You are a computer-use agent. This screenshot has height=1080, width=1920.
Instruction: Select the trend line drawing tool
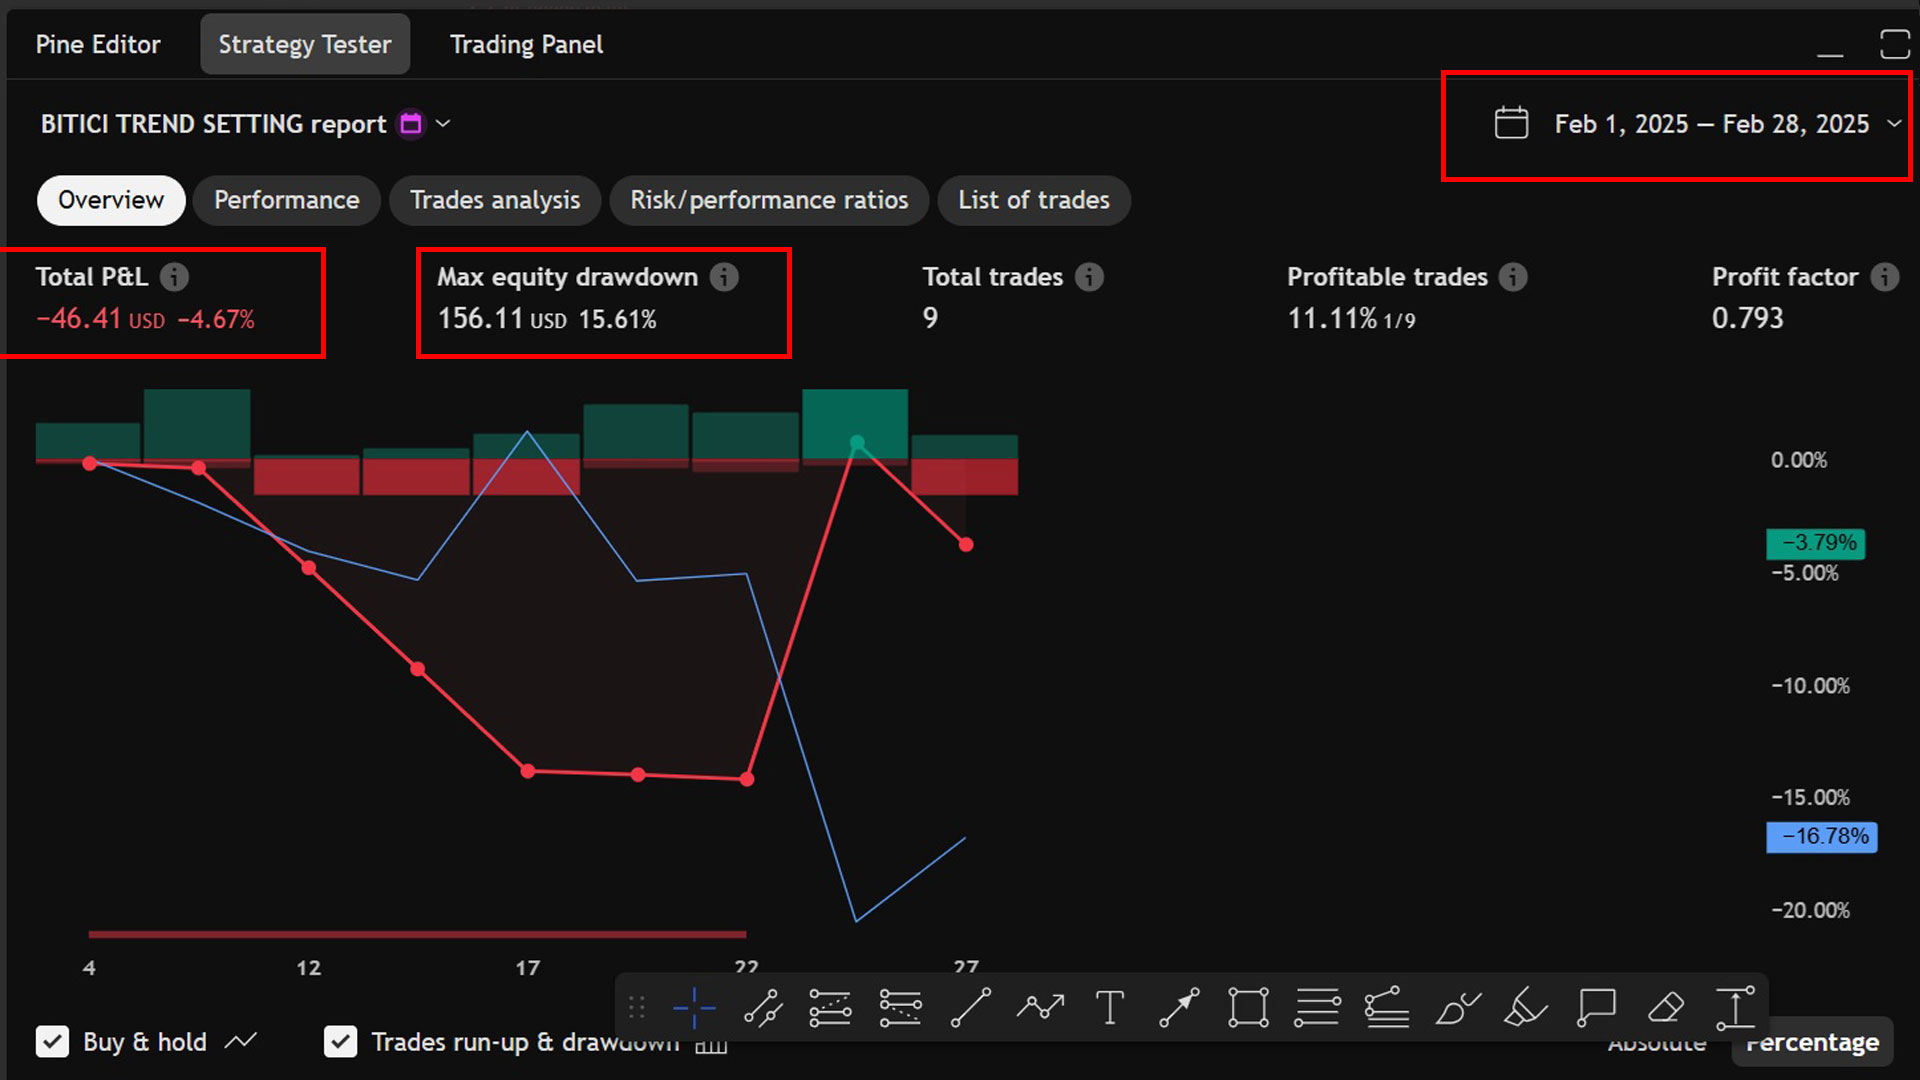tap(970, 1007)
